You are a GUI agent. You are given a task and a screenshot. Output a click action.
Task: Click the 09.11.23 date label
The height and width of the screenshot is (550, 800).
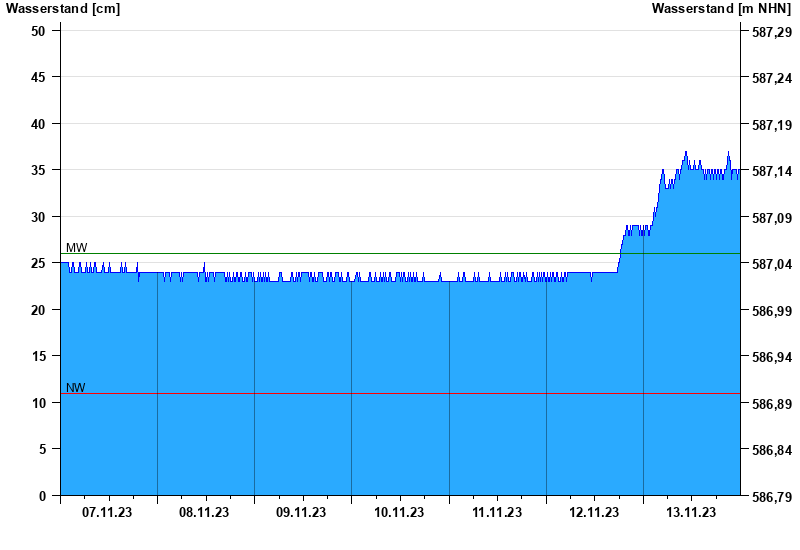pyautogui.click(x=301, y=512)
